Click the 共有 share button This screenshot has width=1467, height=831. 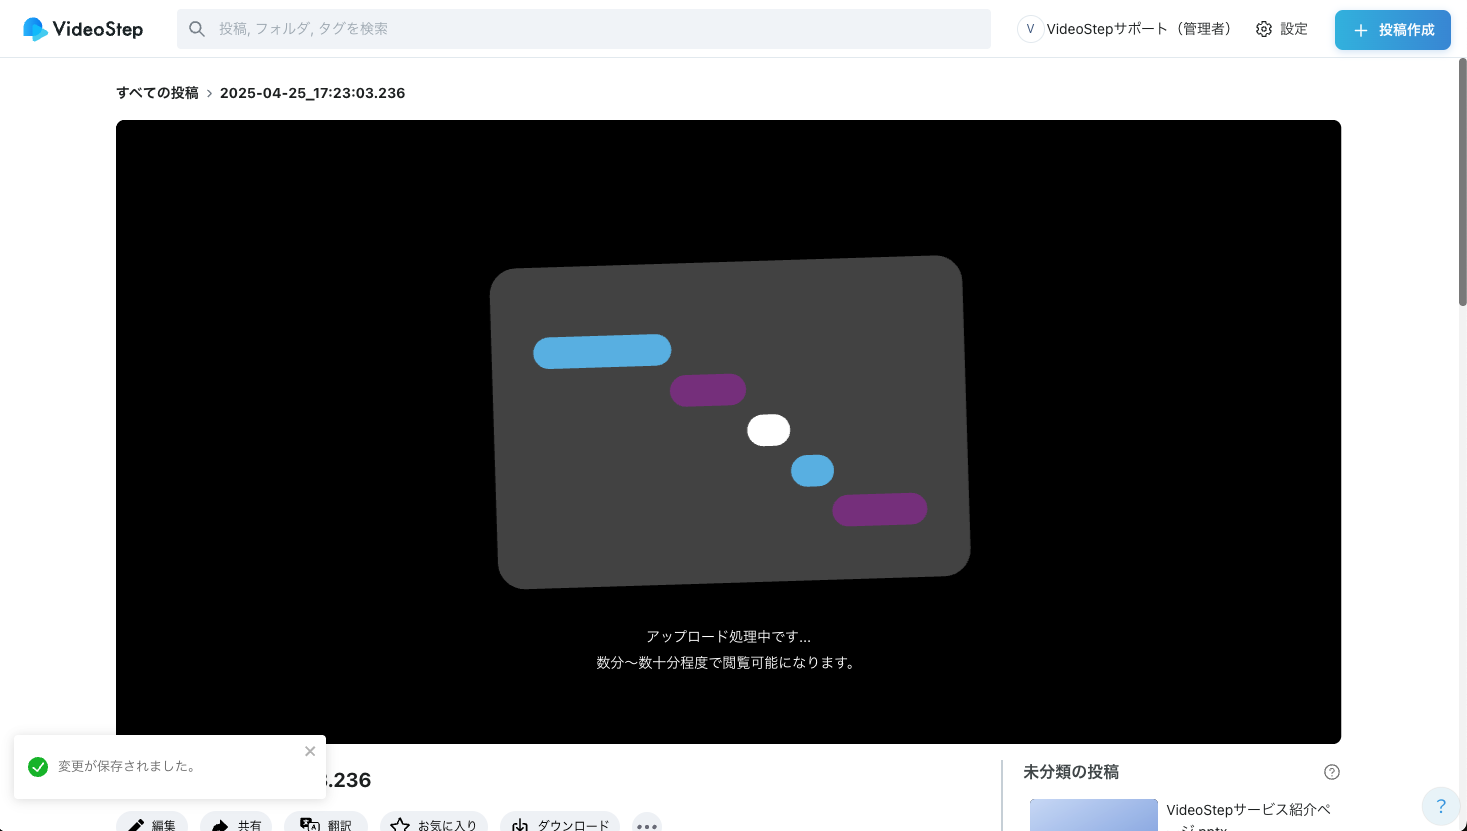(236, 823)
